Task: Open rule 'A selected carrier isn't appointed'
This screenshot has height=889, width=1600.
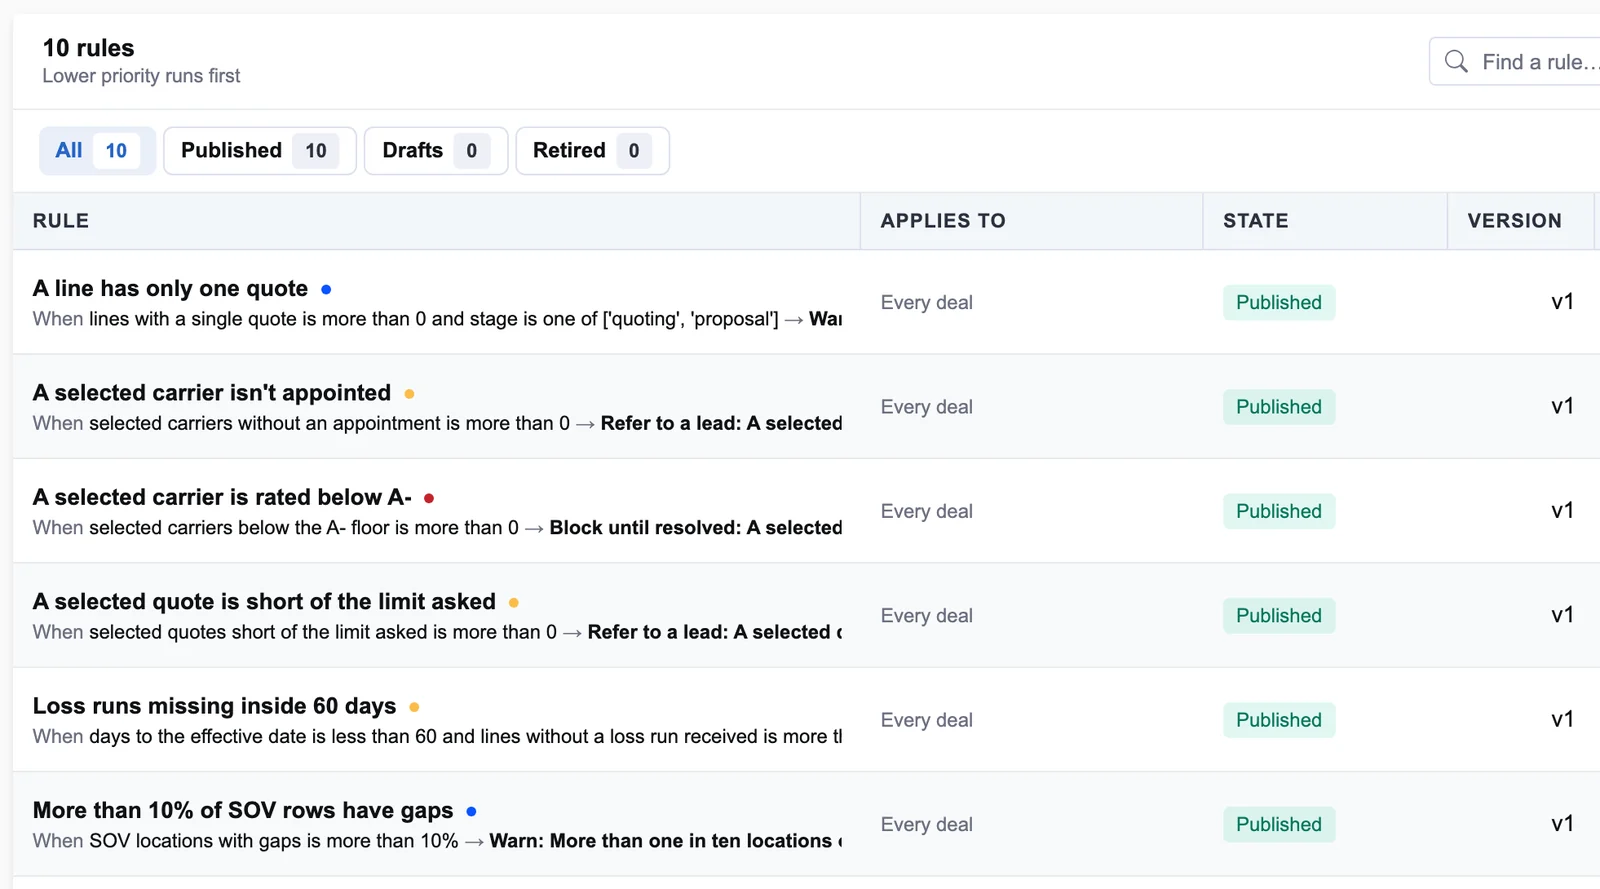Action: pos(212,393)
